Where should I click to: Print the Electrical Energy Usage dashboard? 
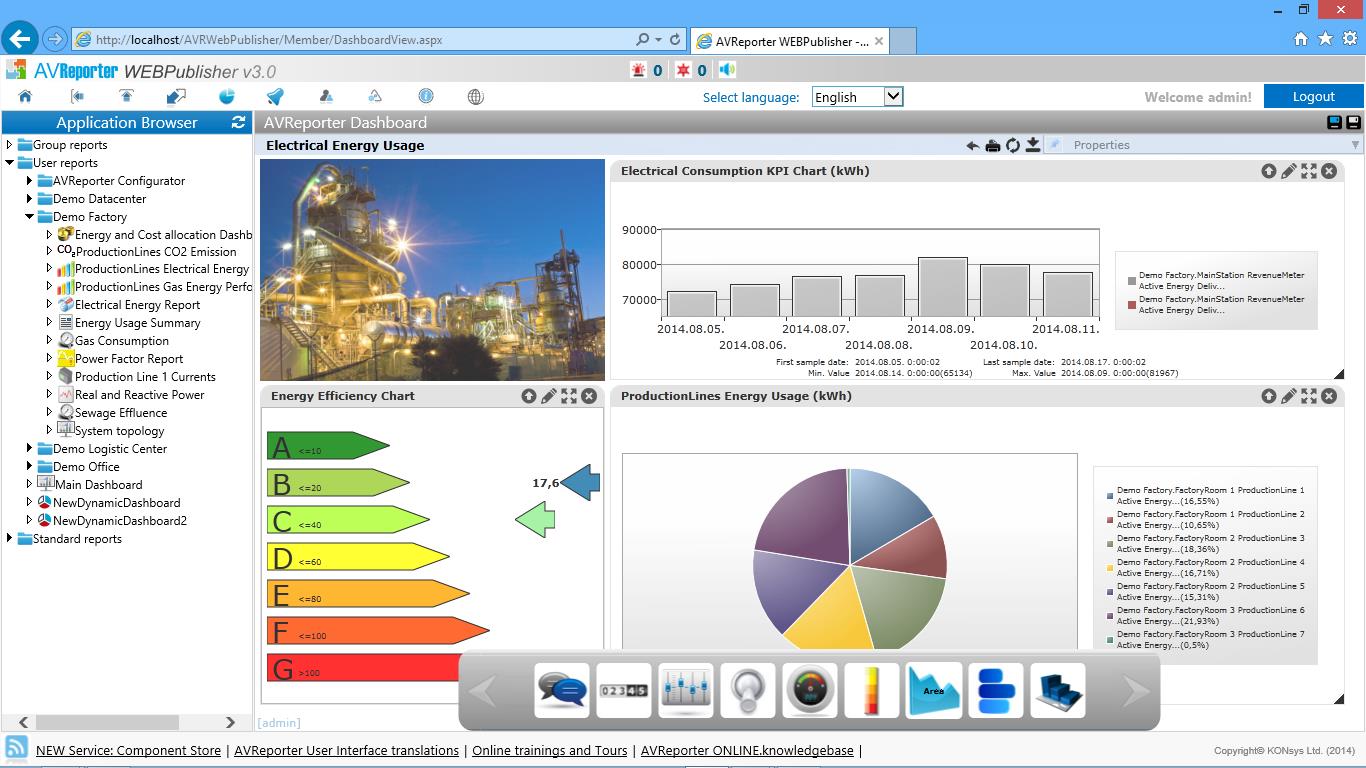pos(992,146)
